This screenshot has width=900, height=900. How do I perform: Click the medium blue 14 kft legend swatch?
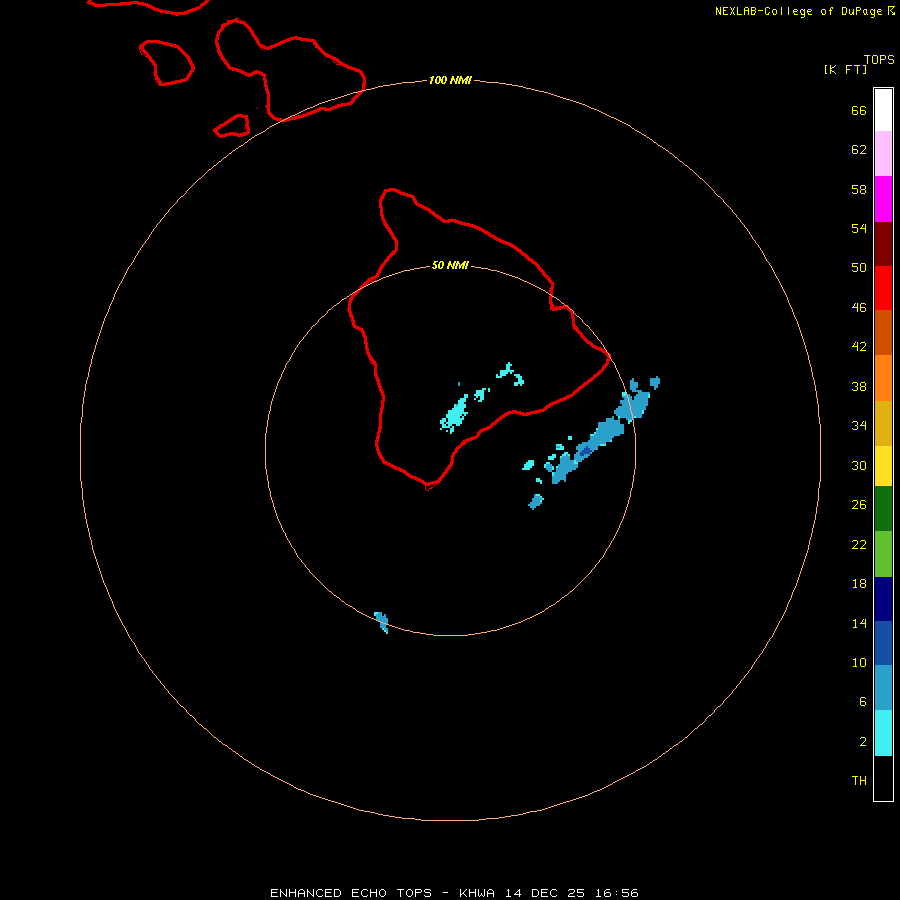click(883, 643)
